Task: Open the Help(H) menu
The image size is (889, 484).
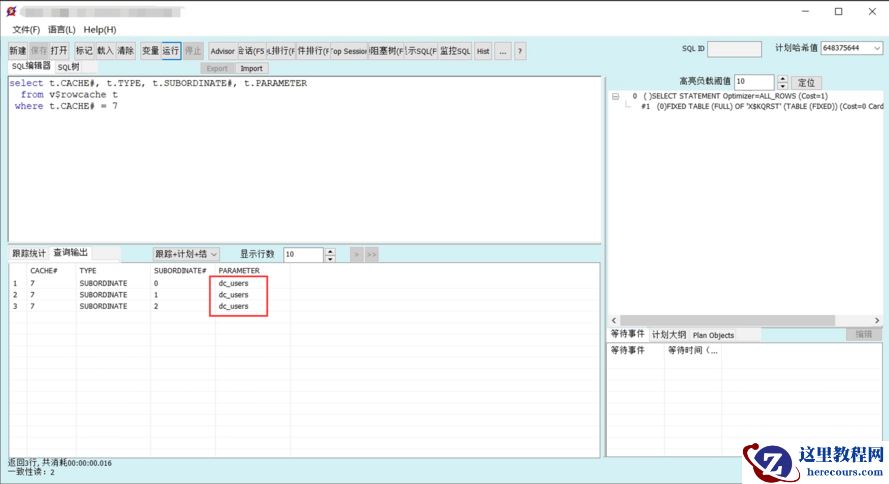Action: (x=100, y=29)
